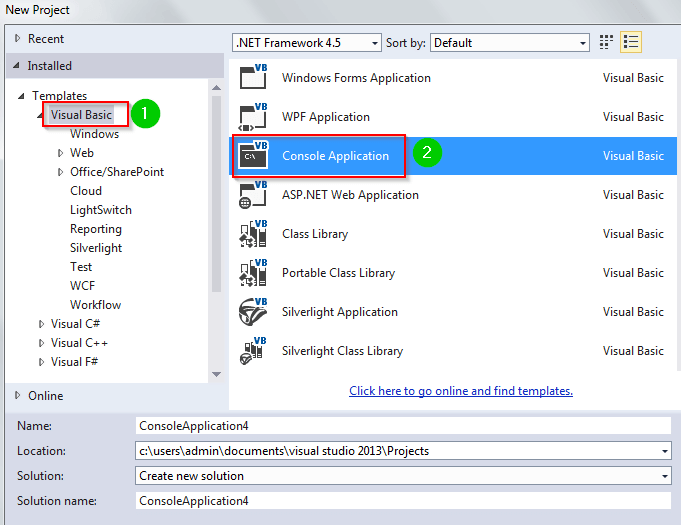Select Windows under Visual Basic templates
This screenshot has height=525, width=681.
(94, 134)
